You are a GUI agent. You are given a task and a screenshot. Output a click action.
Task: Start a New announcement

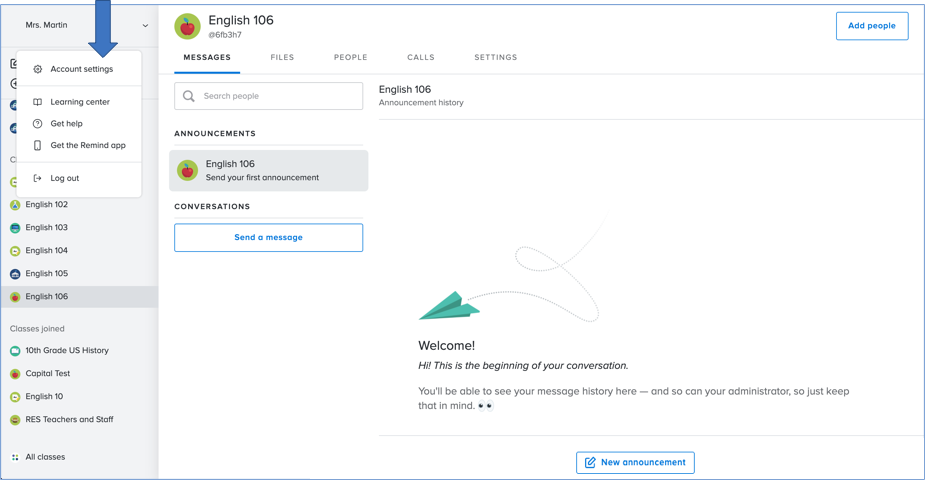[635, 462]
